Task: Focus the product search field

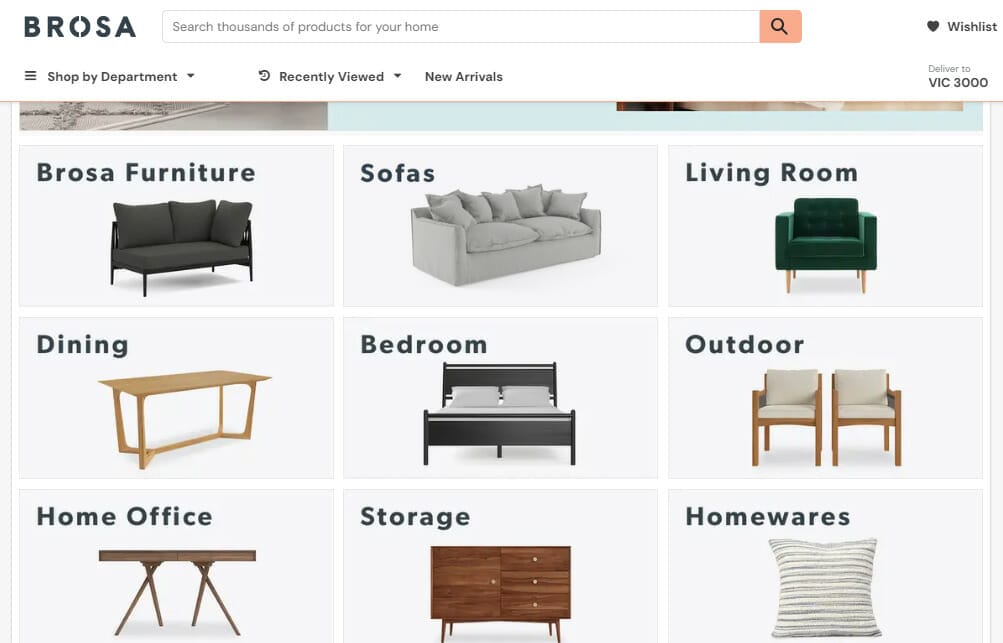Action: [461, 26]
